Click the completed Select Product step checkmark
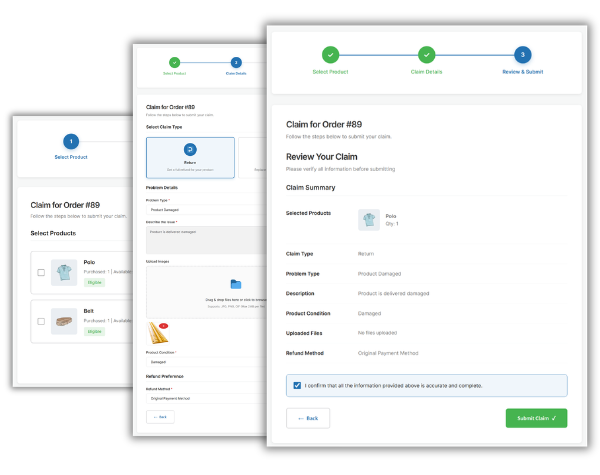 pyautogui.click(x=331, y=55)
